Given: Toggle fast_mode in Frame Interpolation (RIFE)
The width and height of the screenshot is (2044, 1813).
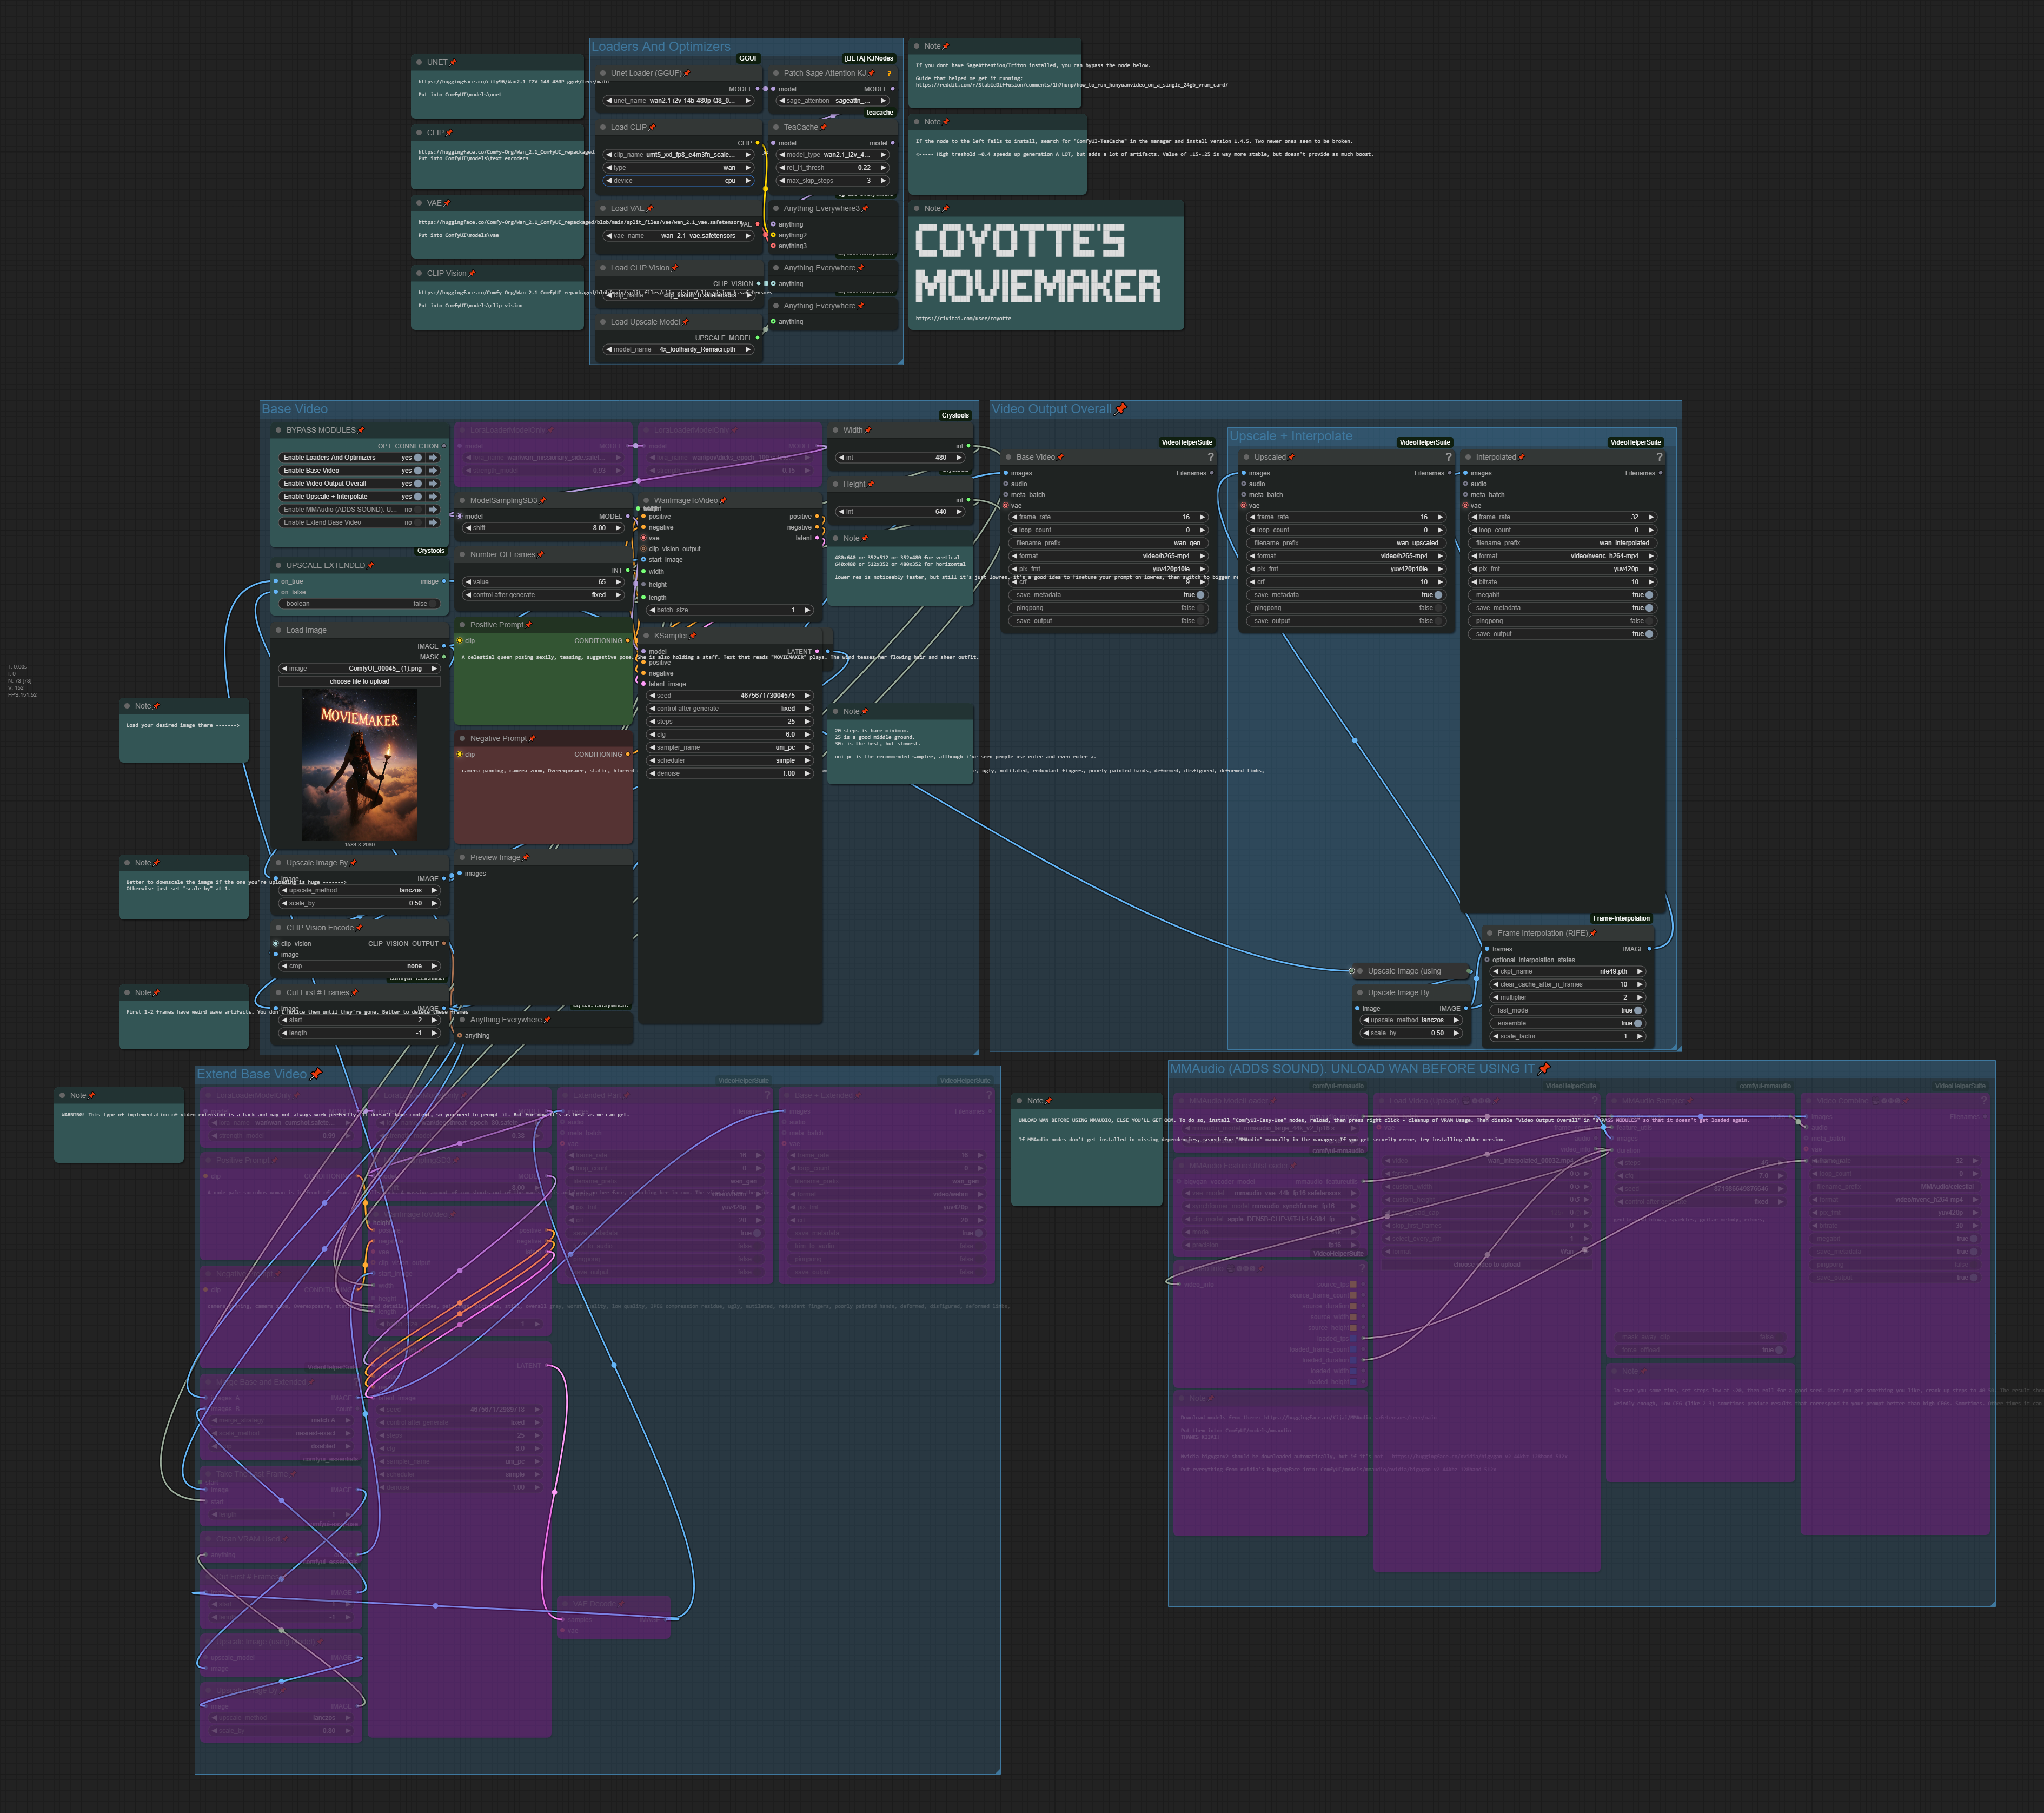Looking at the screenshot, I should (1637, 1010).
